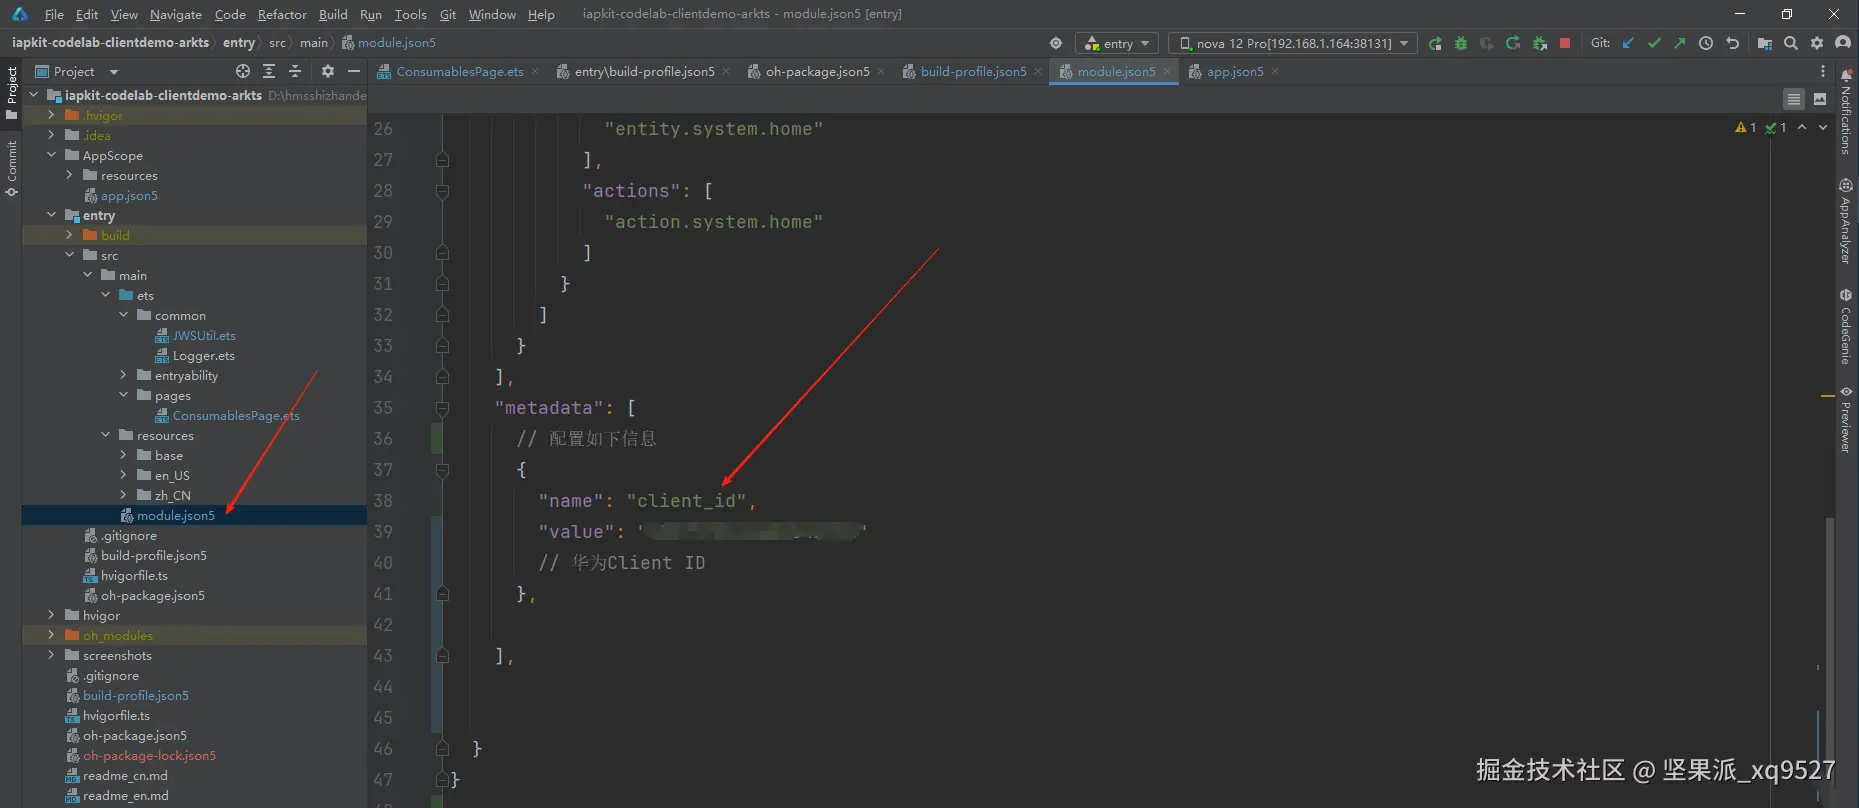Image resolution: width=1859 pixels, height=808 pixels.
Task: Click the Git commit checkmark icon
Action: [1654, 43]
